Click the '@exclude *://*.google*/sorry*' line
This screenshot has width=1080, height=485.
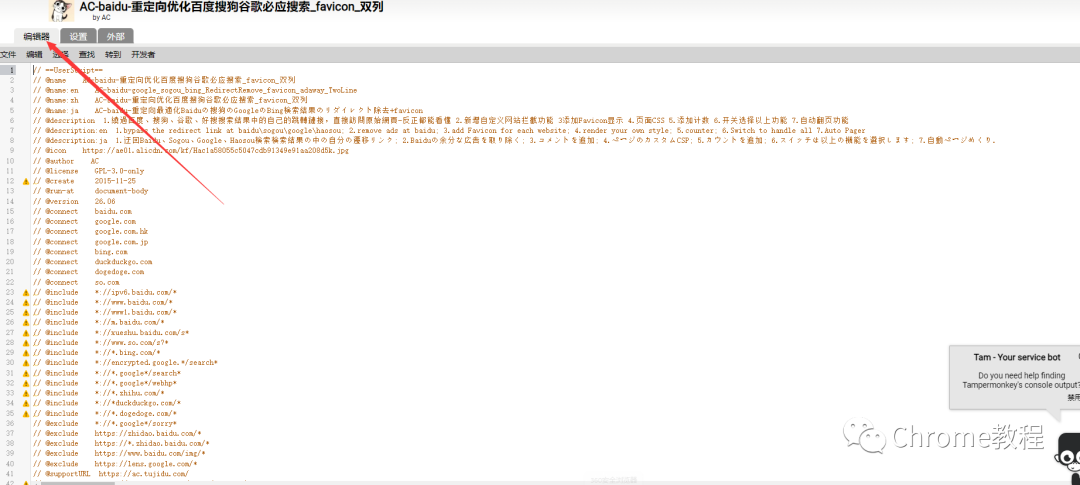point(105,423)
